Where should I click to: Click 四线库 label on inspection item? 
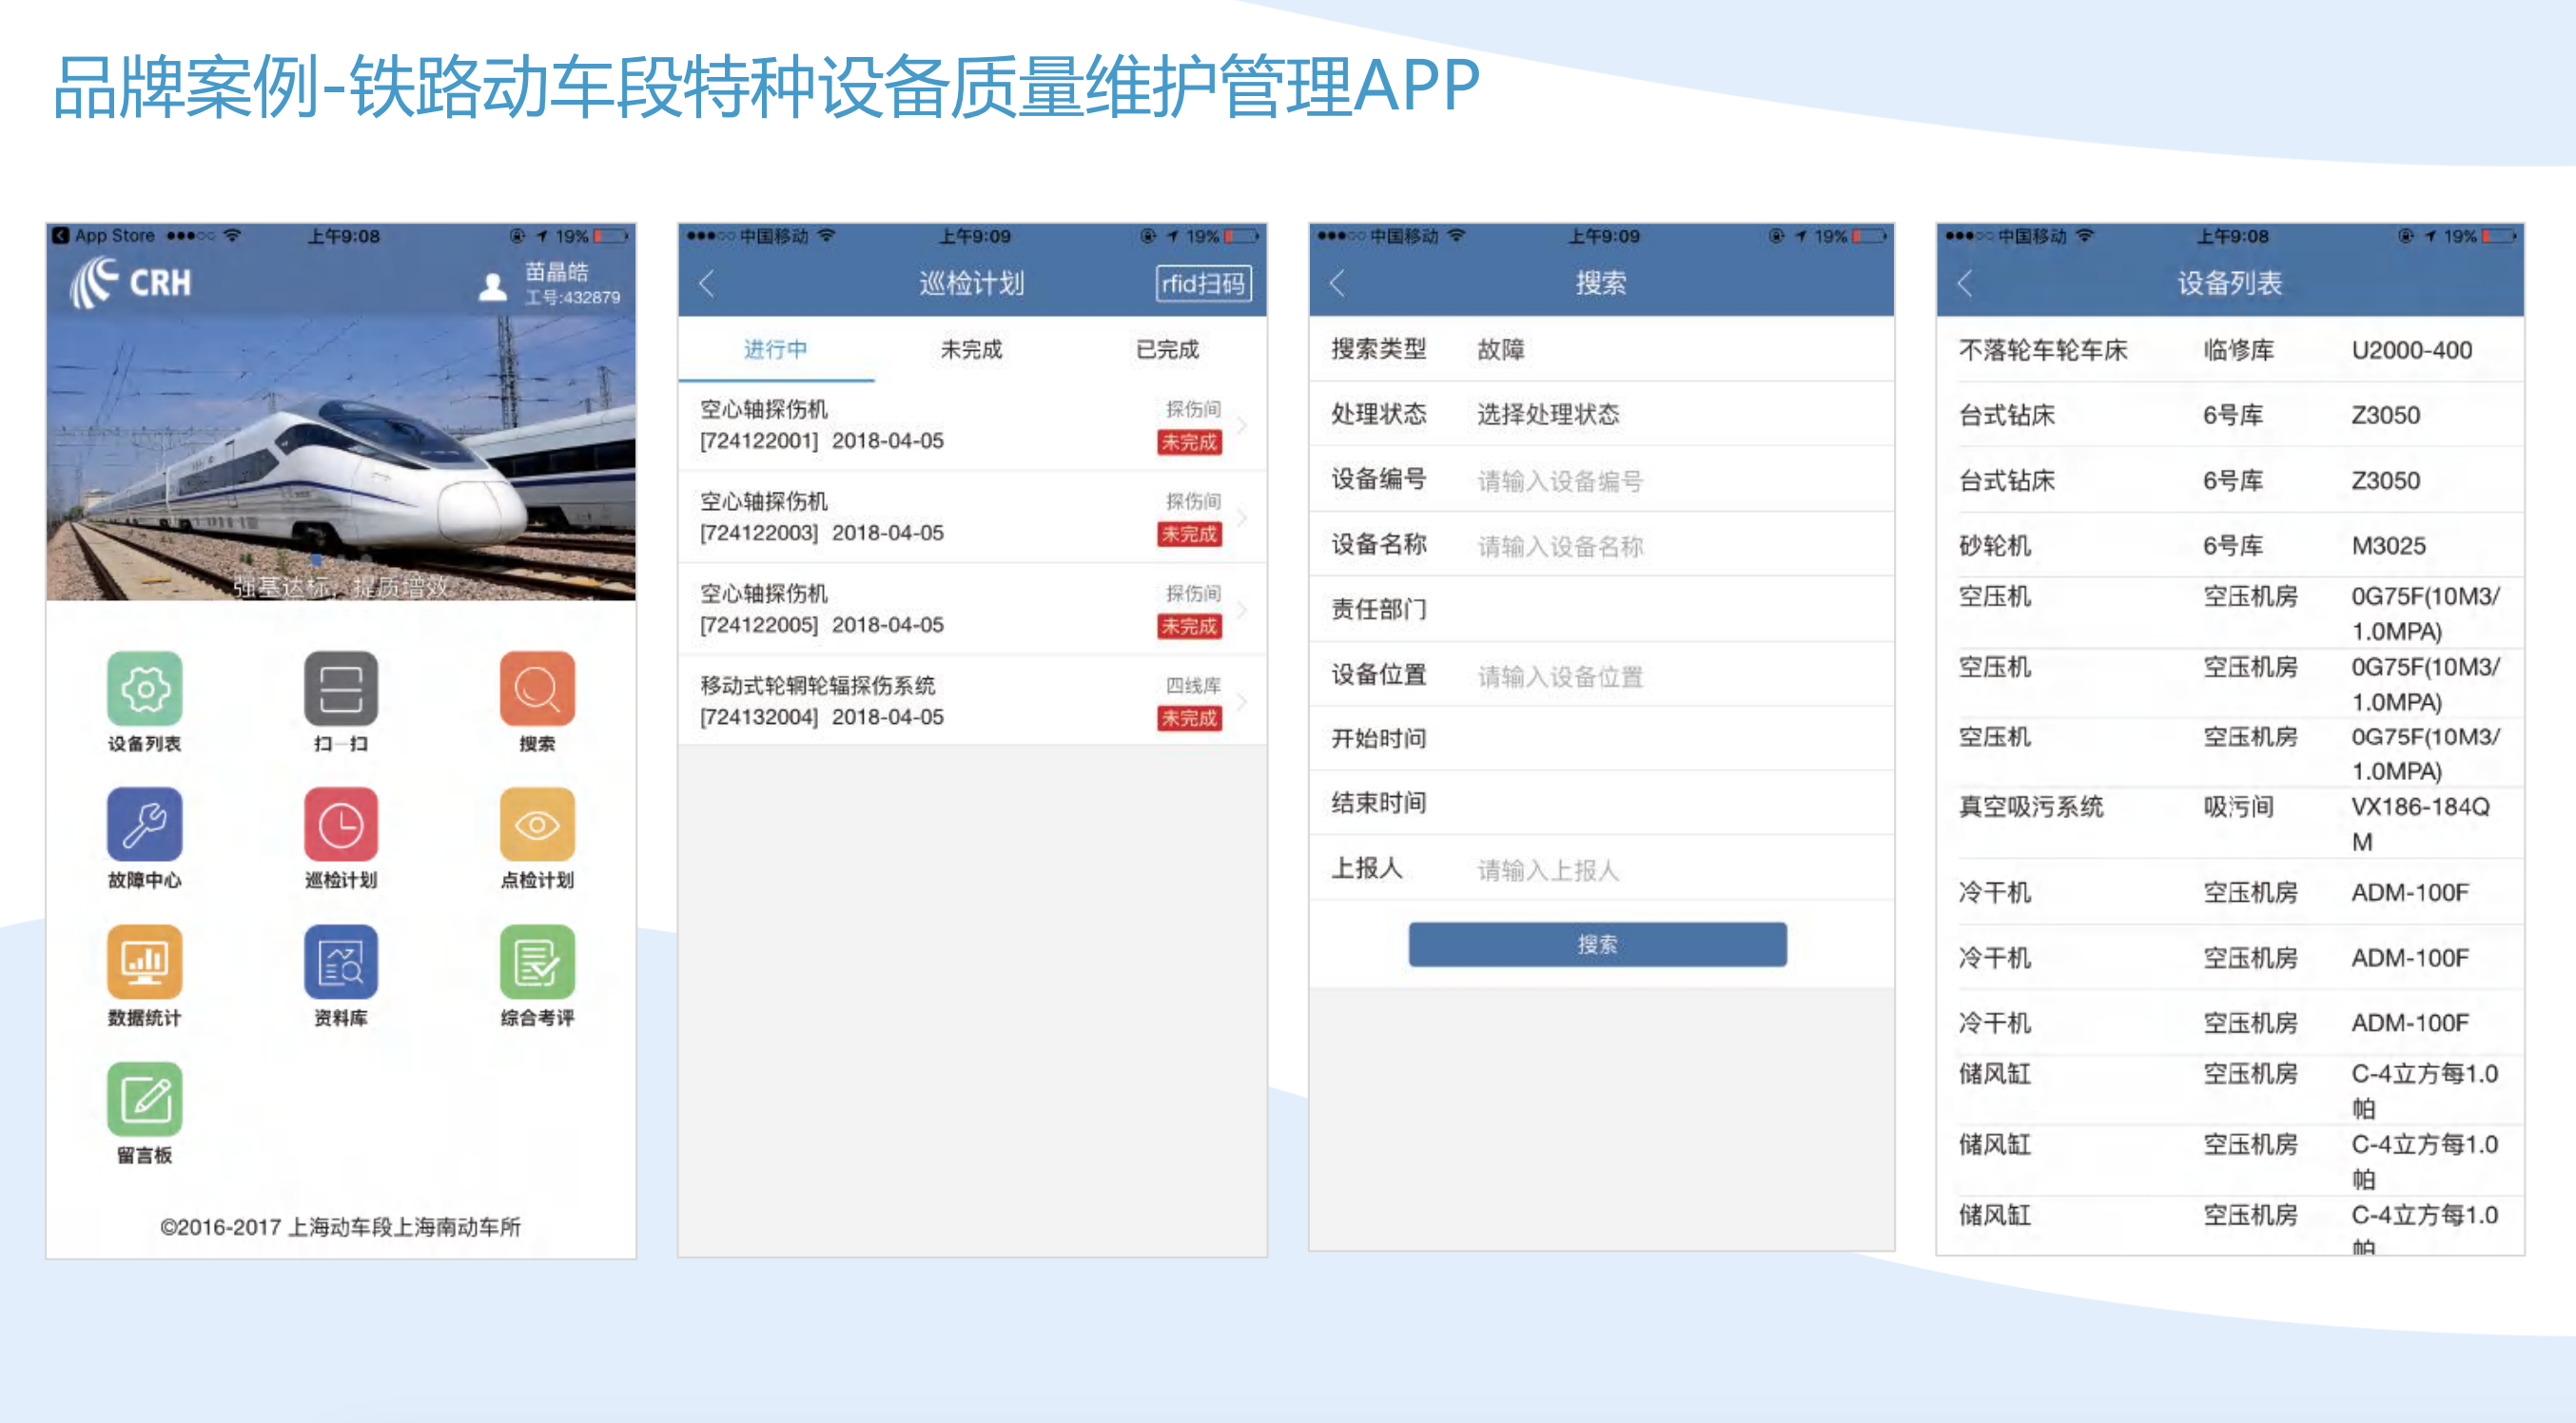point(1193,685)
